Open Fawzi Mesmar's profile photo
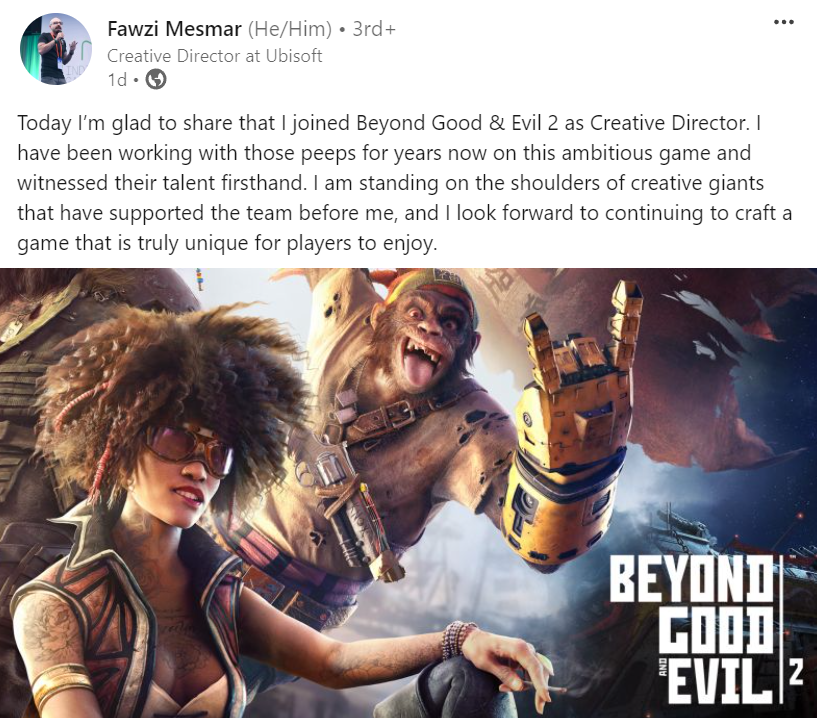 click(x=55, y=49)
